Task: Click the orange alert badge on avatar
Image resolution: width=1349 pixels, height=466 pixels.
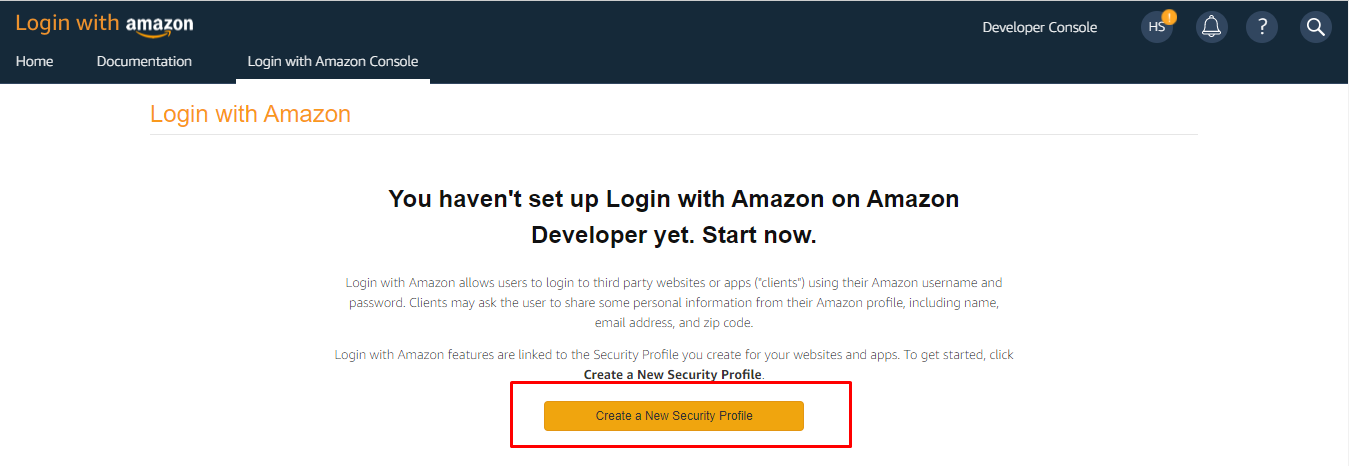Action: [x=1170, y=16]
